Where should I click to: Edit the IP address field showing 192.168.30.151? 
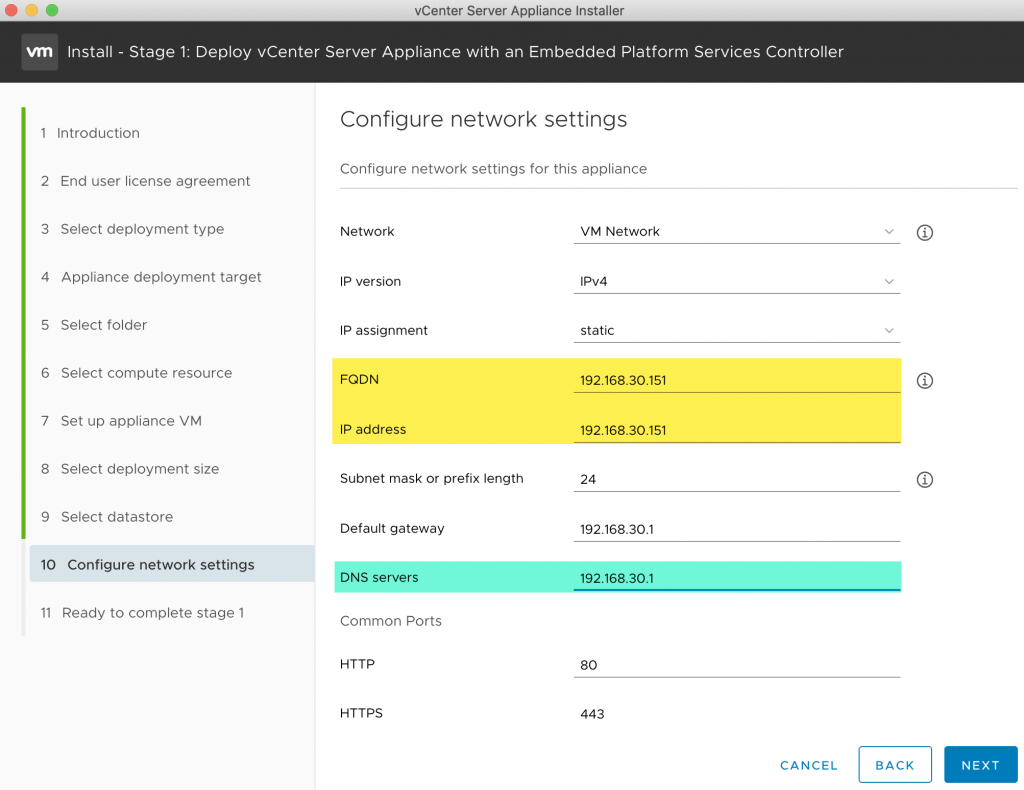737,430
